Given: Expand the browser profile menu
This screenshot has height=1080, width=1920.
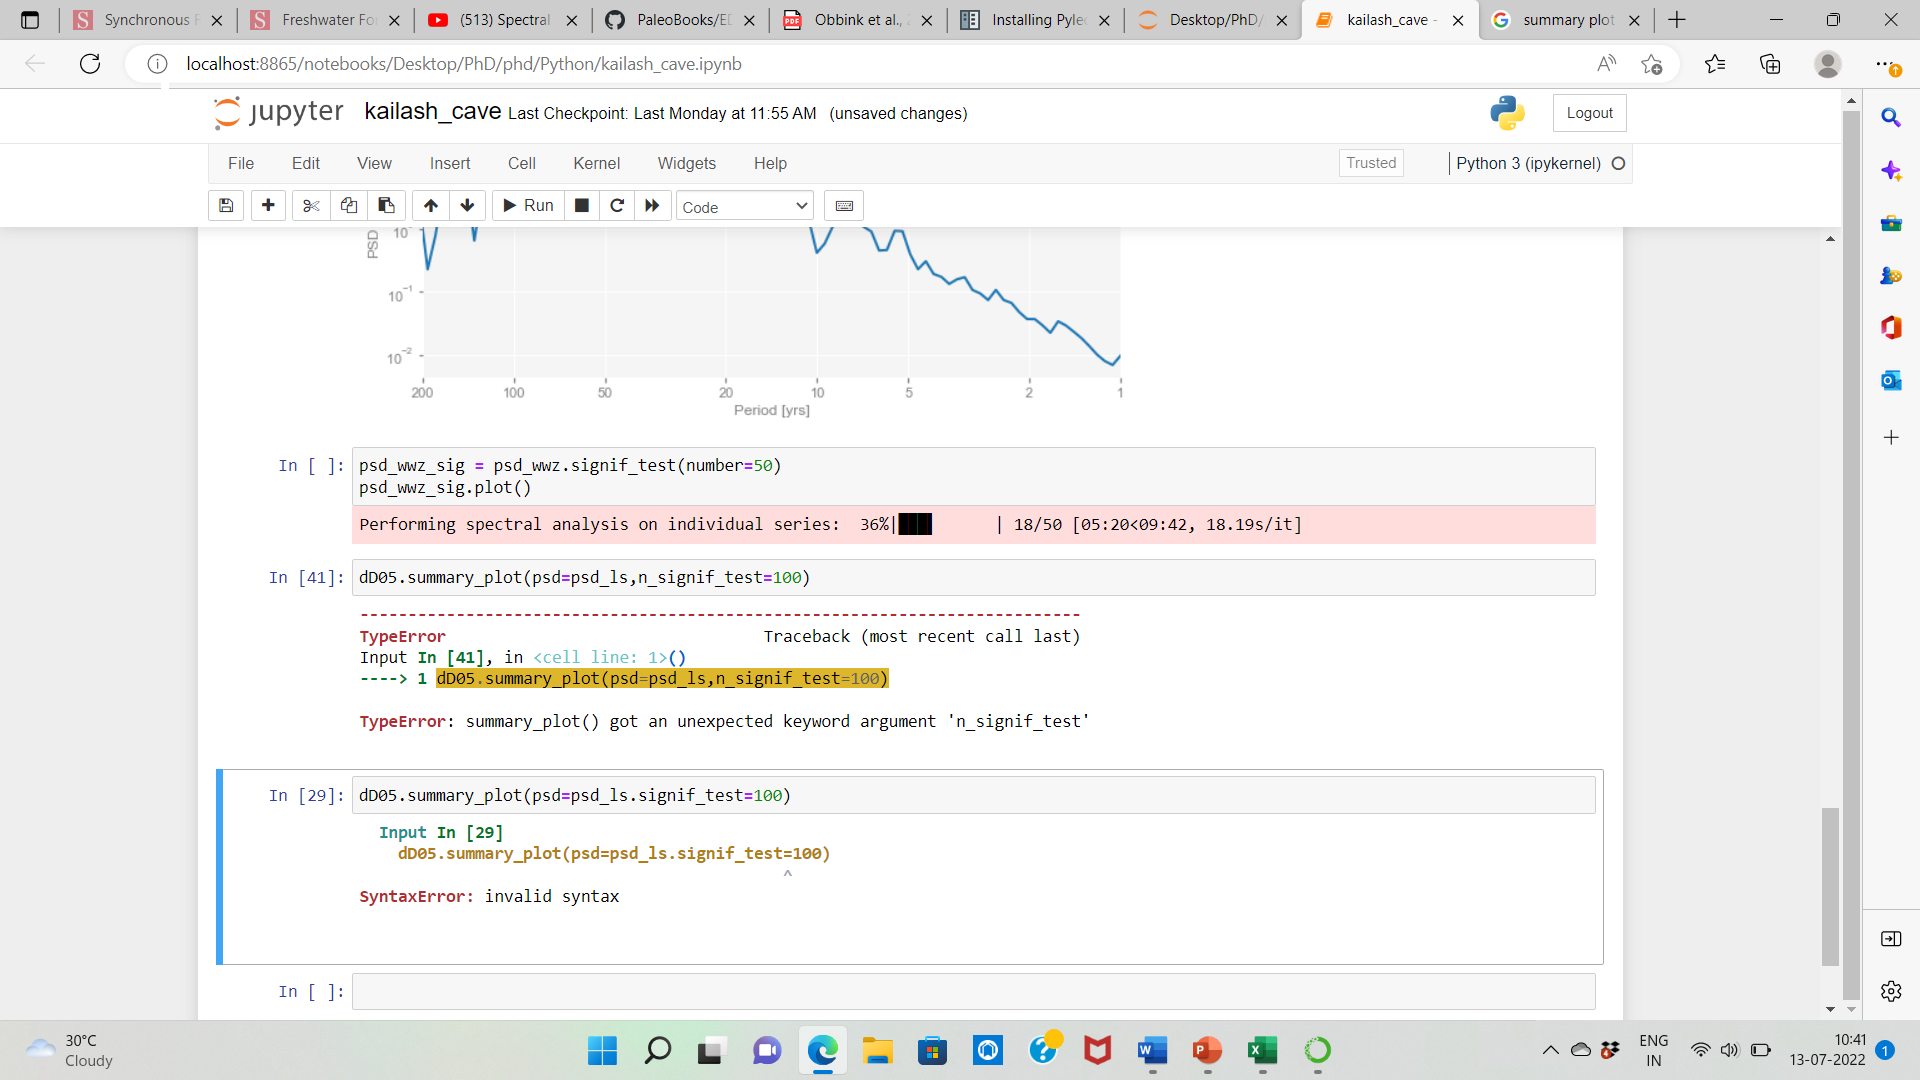Looking at the screenshot, I should coord(1828,64).
